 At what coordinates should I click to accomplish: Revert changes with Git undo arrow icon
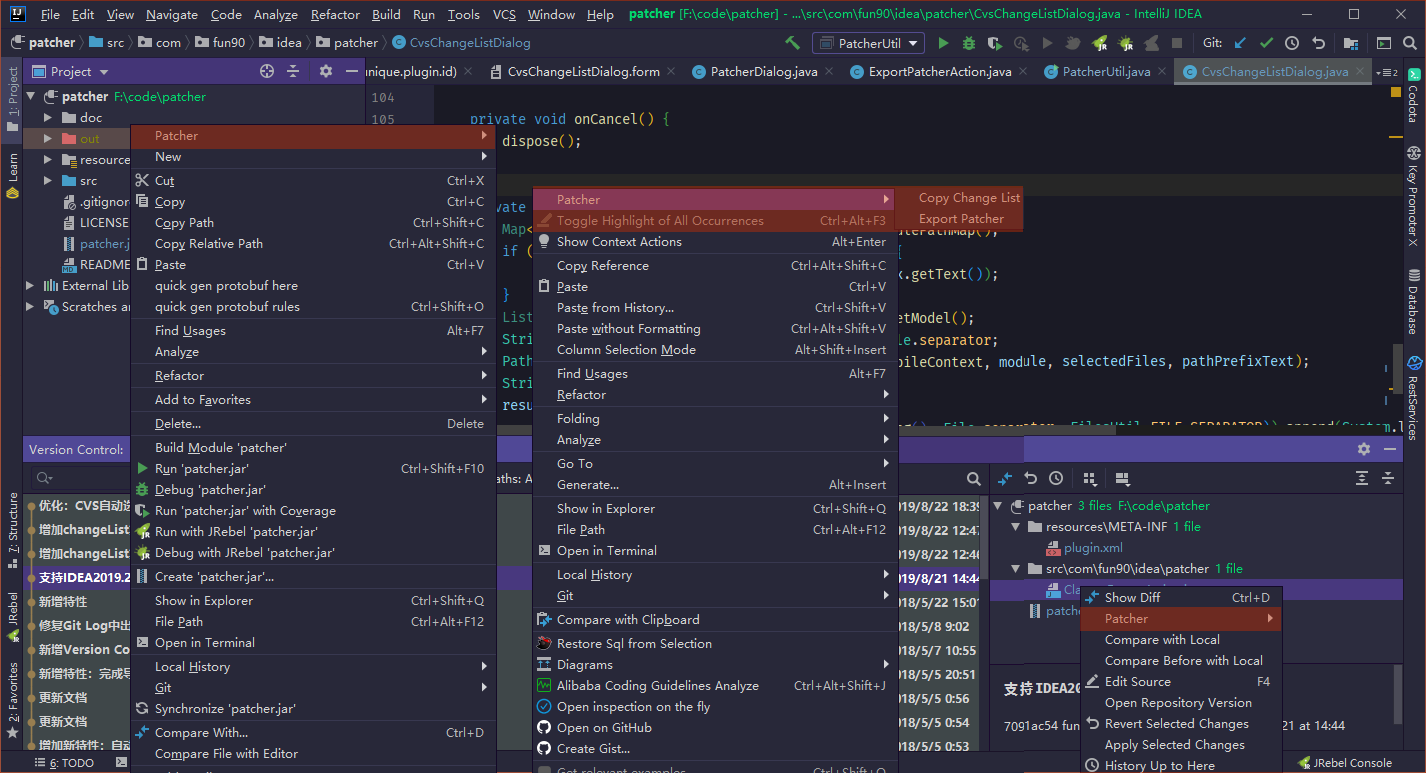(1318, 43)
